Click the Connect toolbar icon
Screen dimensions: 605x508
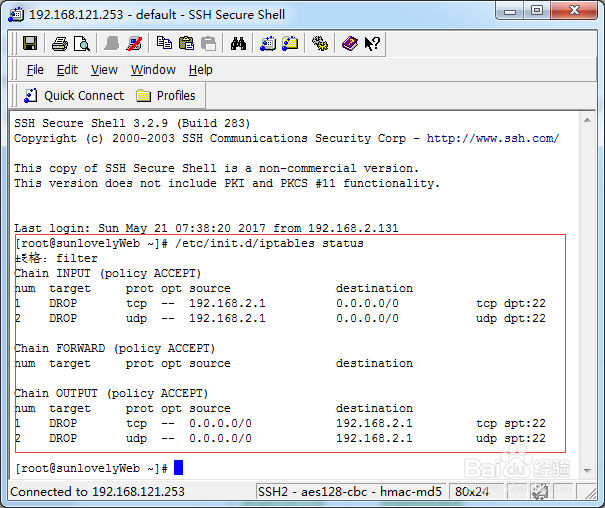tap(112, 44)
